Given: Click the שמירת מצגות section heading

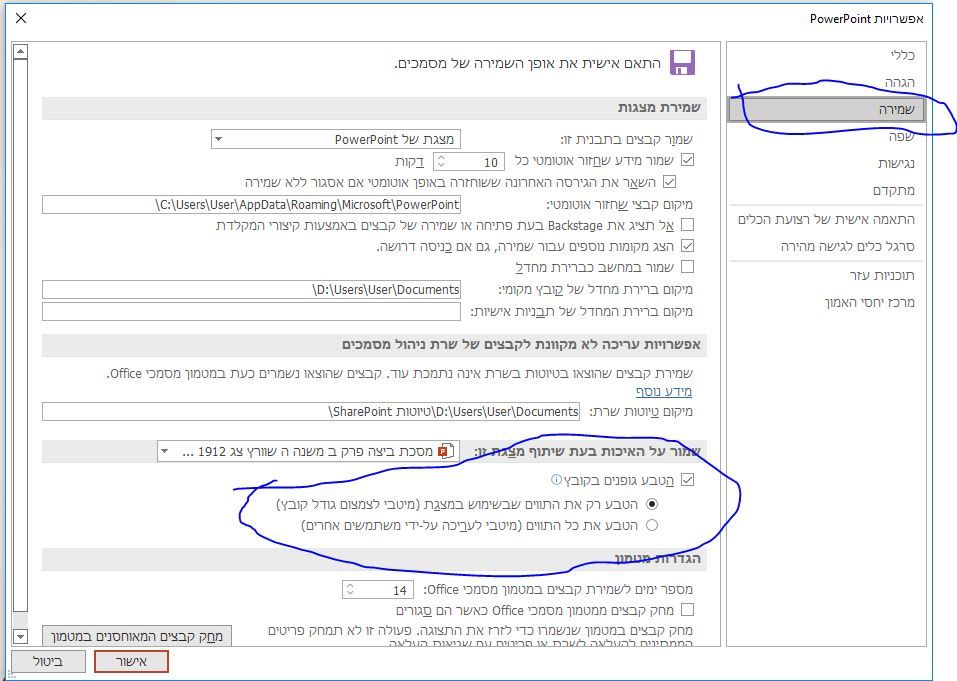Looking at the screenshot, I should click(659, 108).
